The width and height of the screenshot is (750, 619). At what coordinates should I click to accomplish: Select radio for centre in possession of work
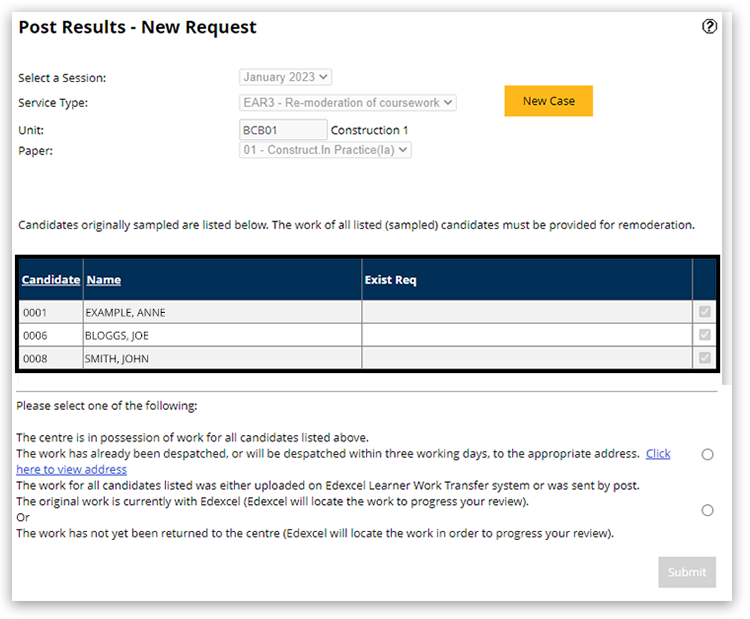pos(707,454)
